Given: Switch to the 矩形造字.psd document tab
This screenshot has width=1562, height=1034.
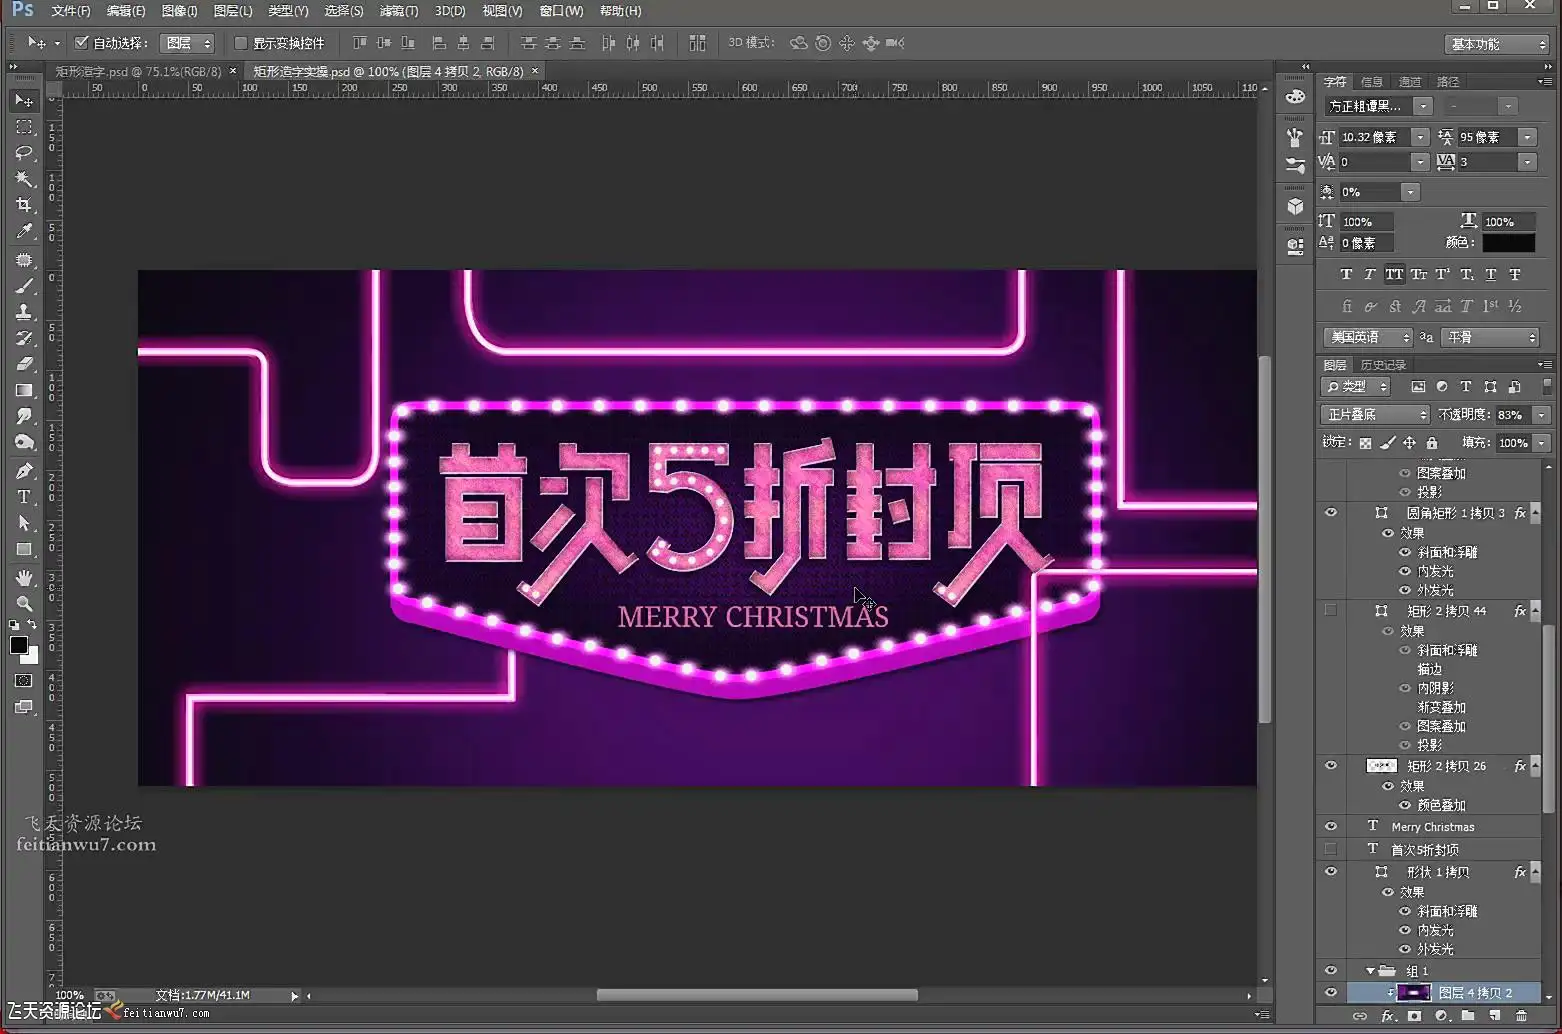Looking at the screenshot, I should [139, 72].
